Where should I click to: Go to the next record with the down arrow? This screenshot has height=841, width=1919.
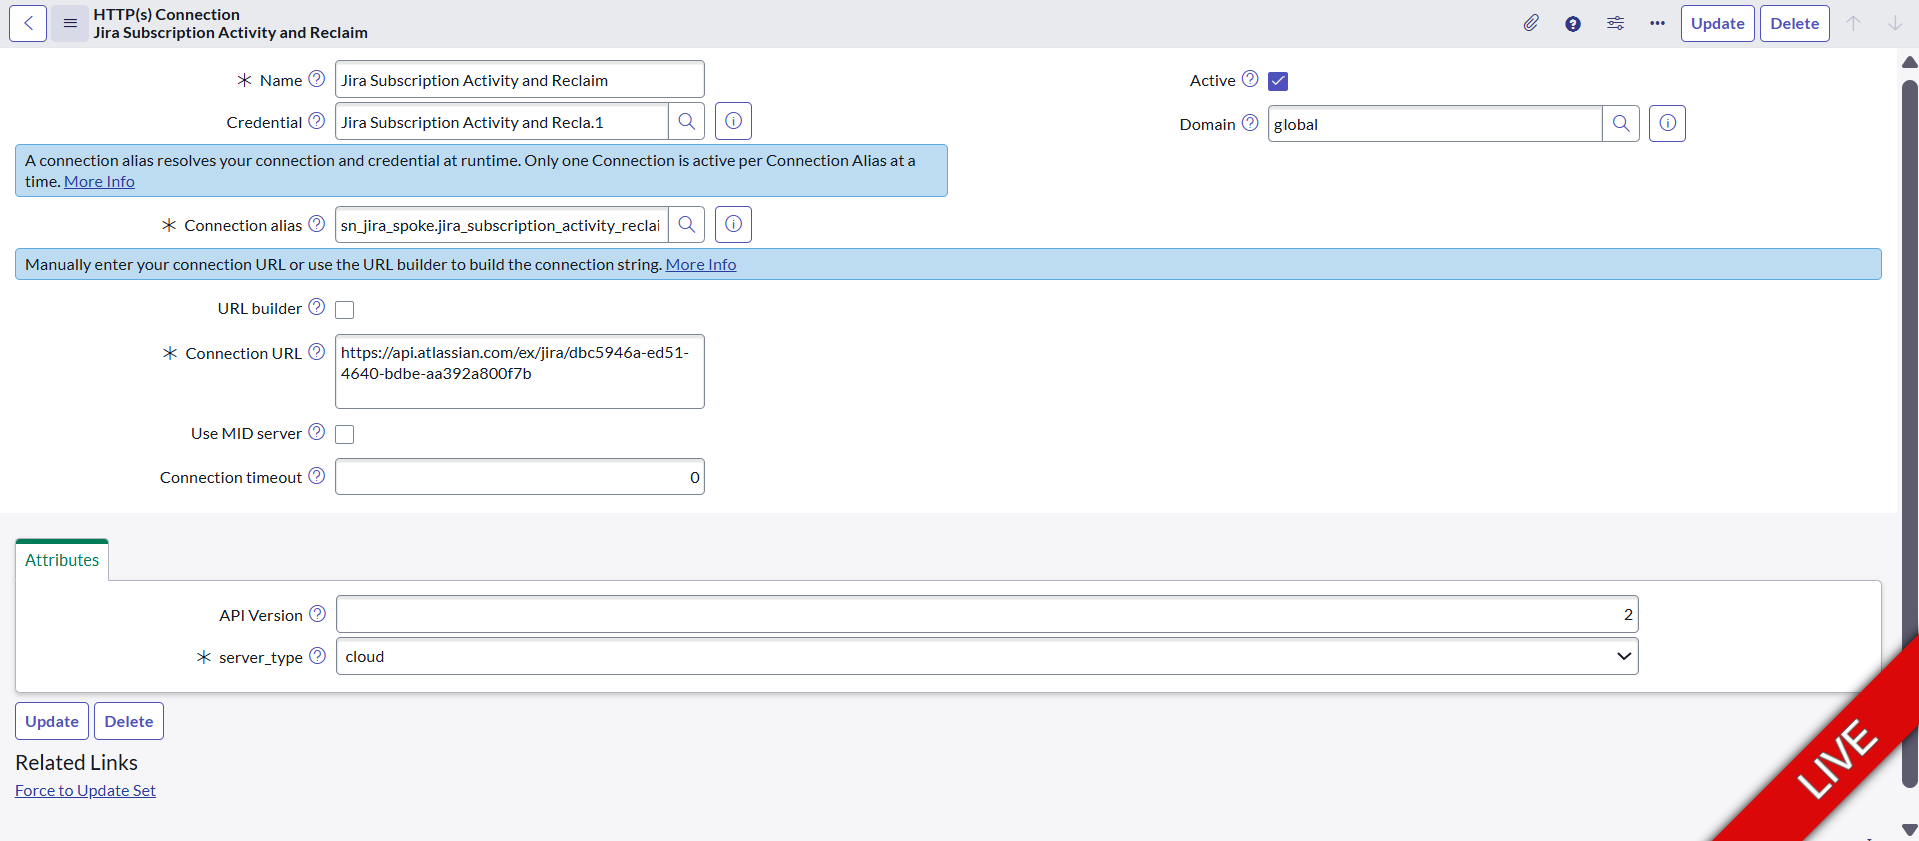coord(1894,24)
